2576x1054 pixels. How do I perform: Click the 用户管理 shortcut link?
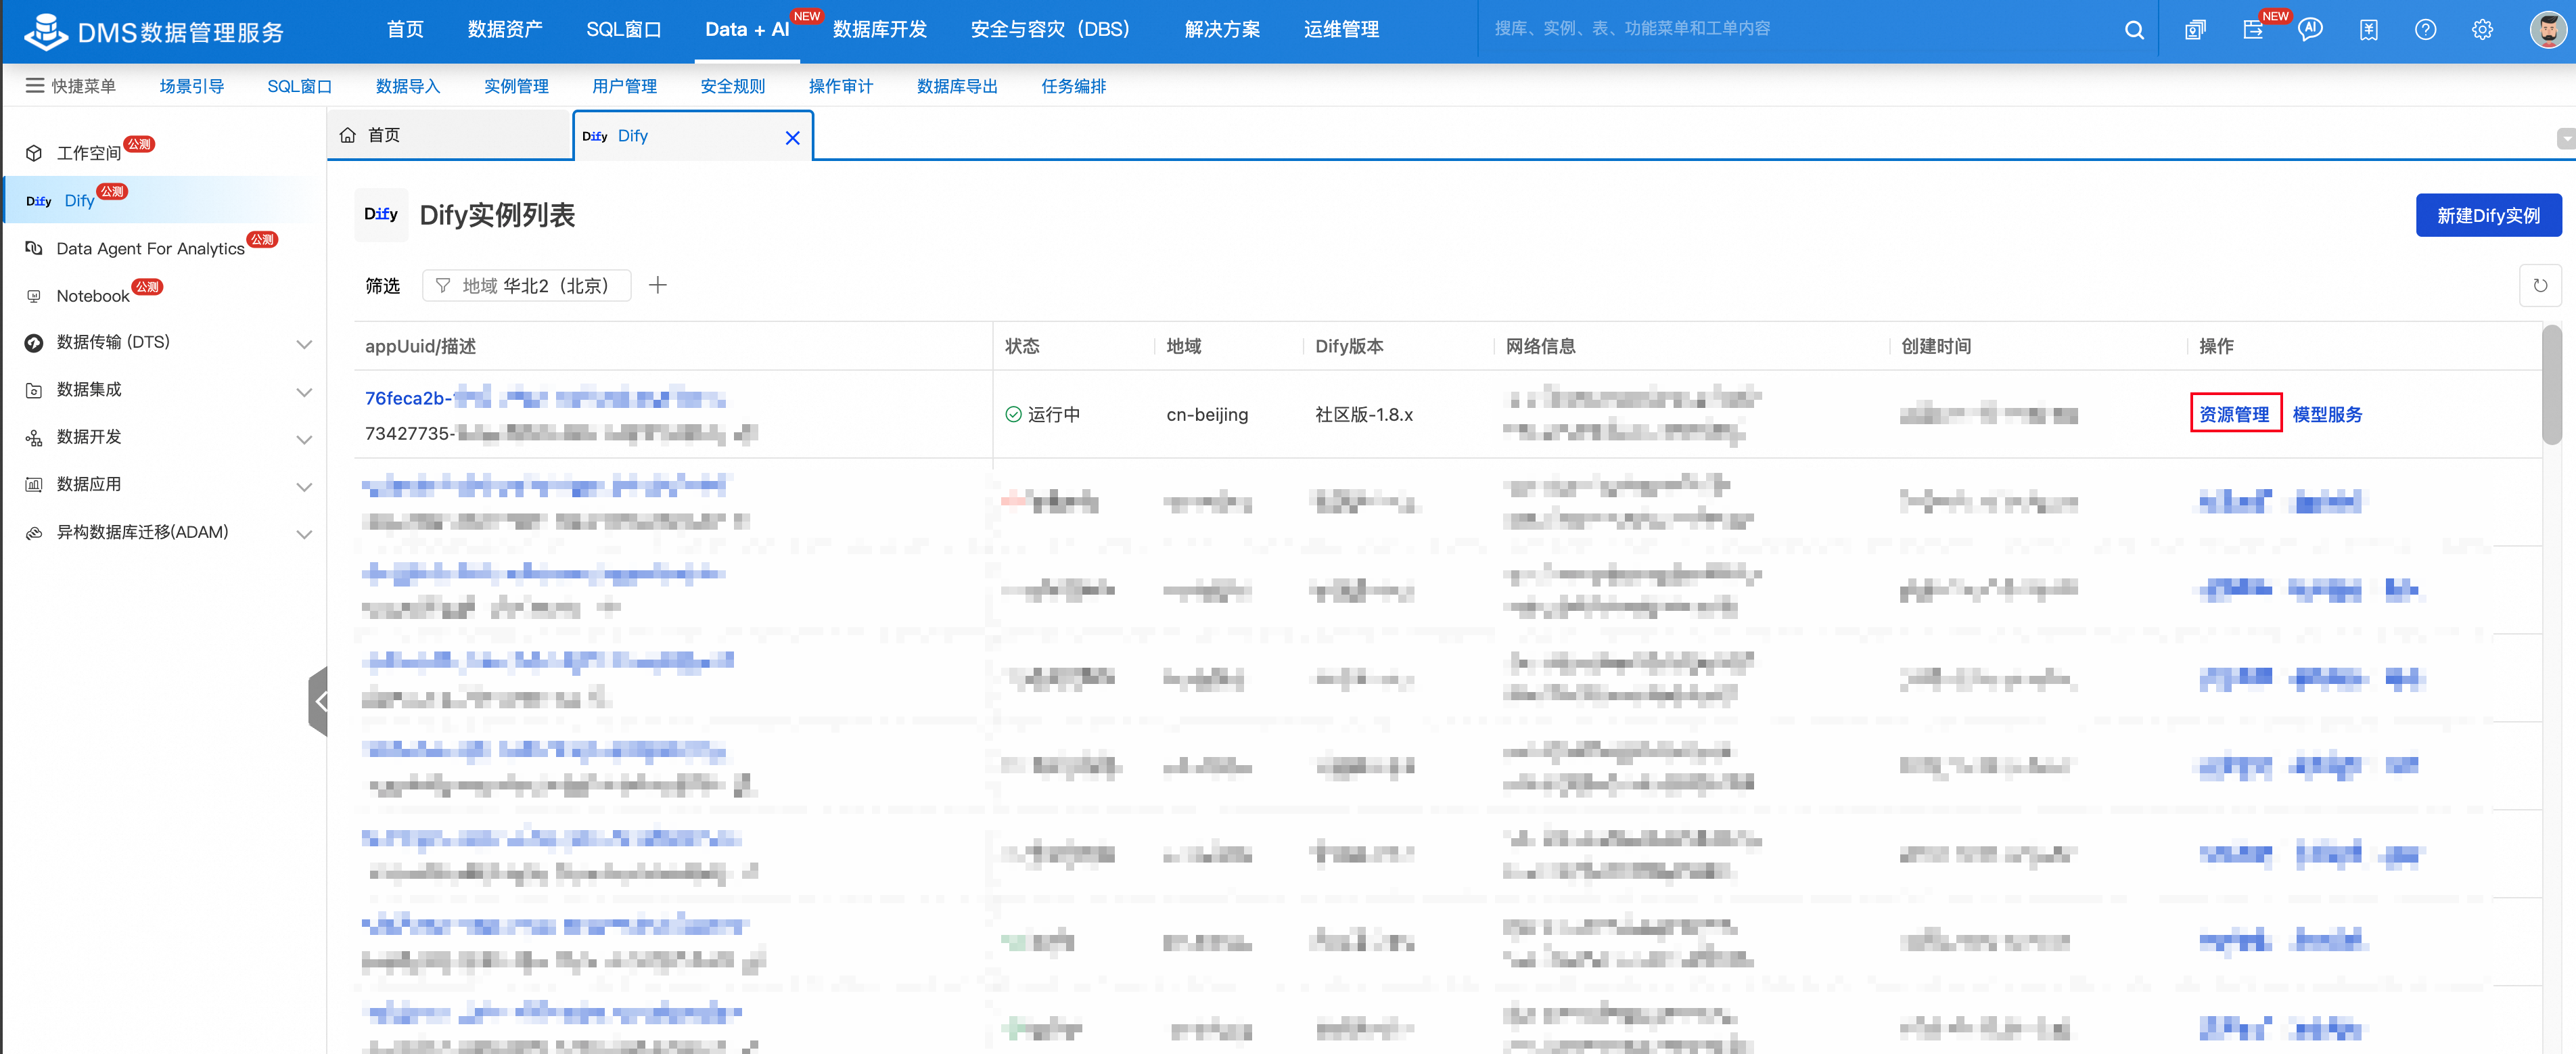pos(624,86)
